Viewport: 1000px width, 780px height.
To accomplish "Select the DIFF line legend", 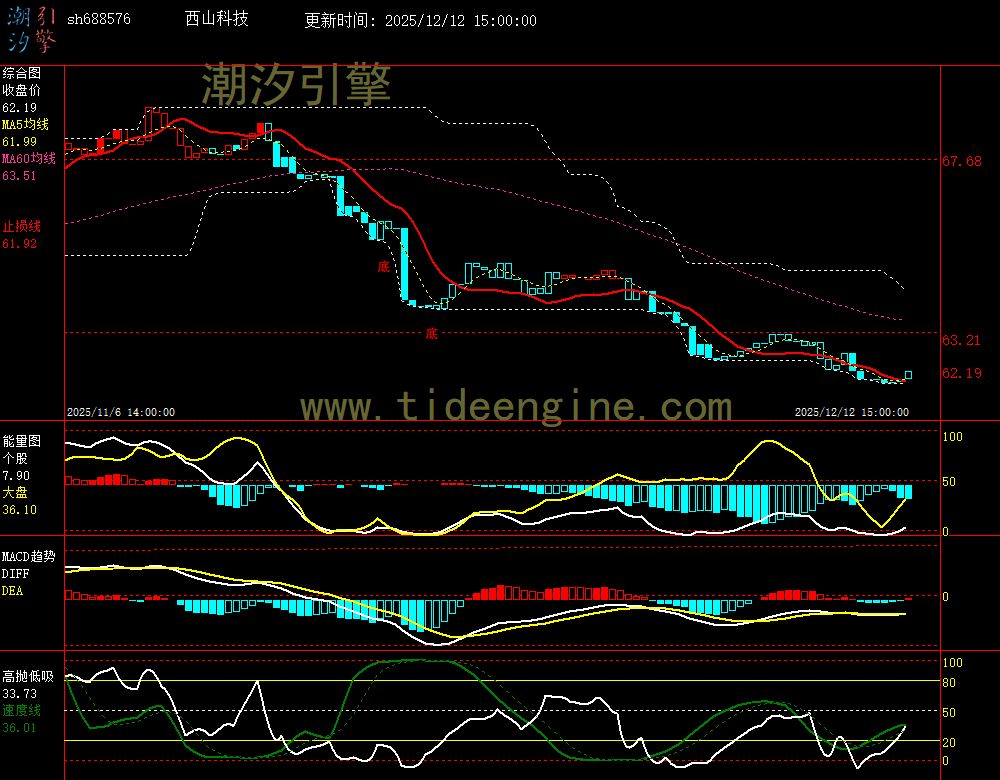I will [13, 572].
